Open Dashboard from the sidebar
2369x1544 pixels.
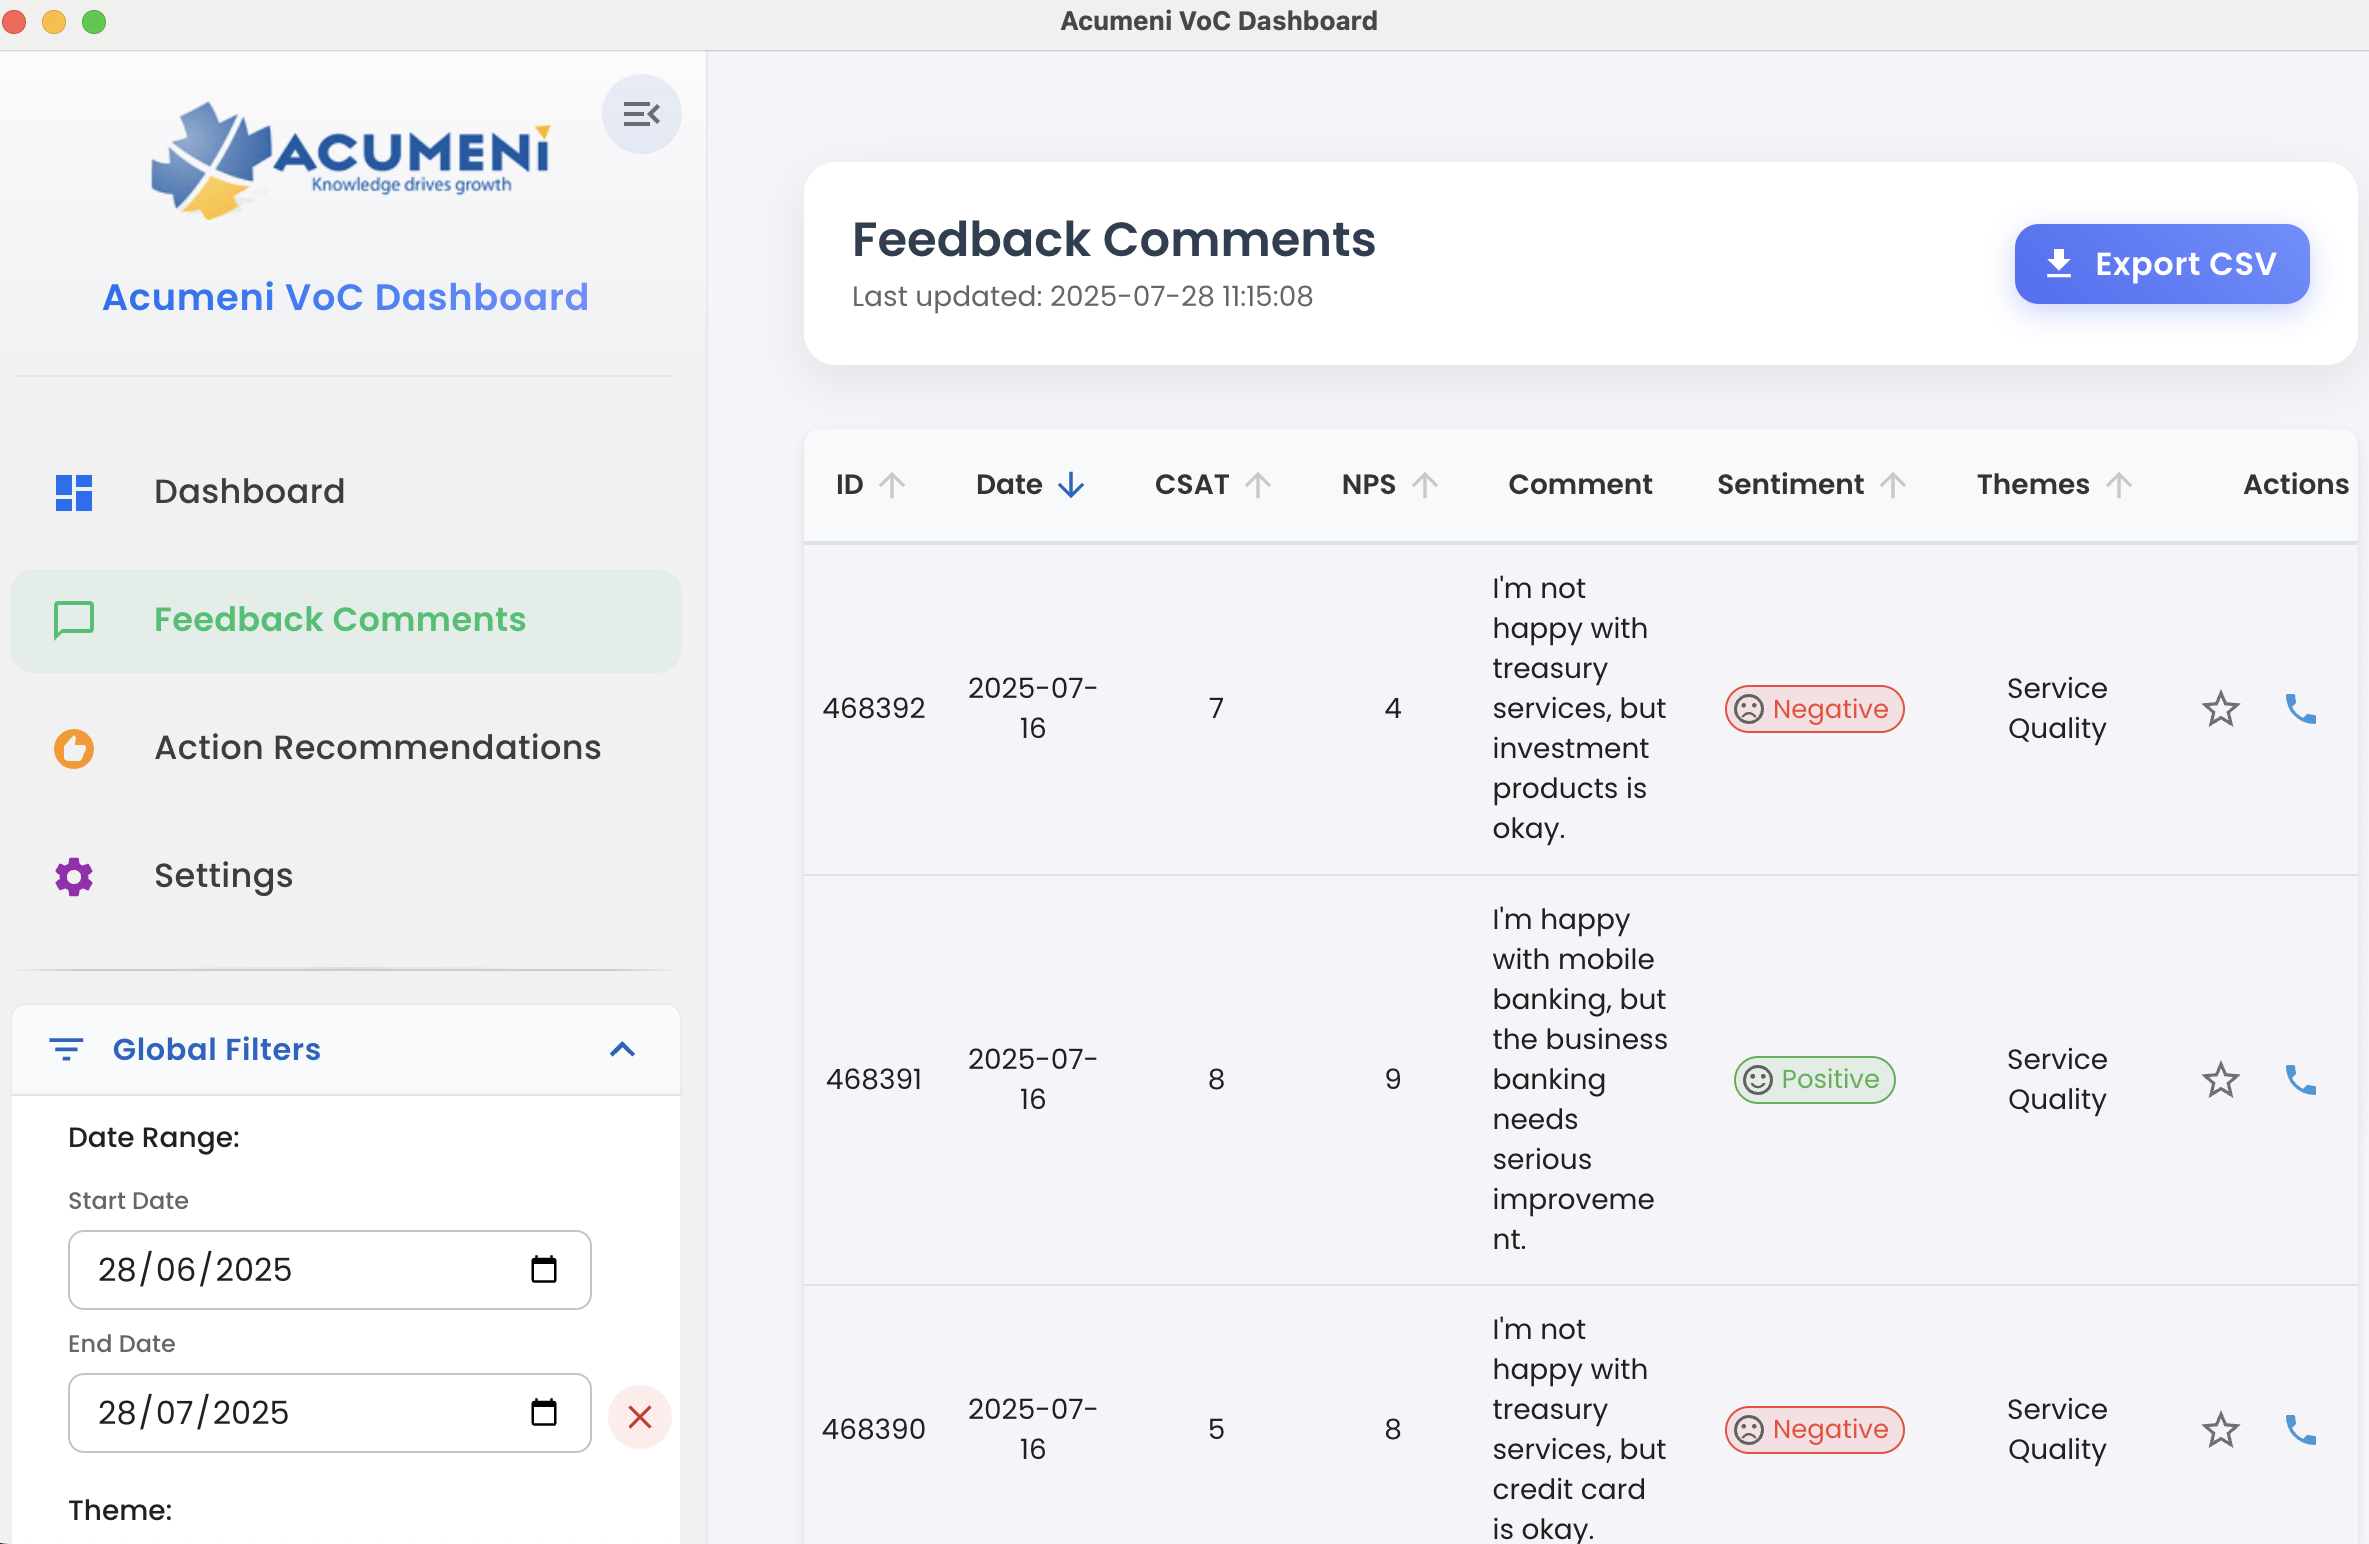click(x=249, y=491)
